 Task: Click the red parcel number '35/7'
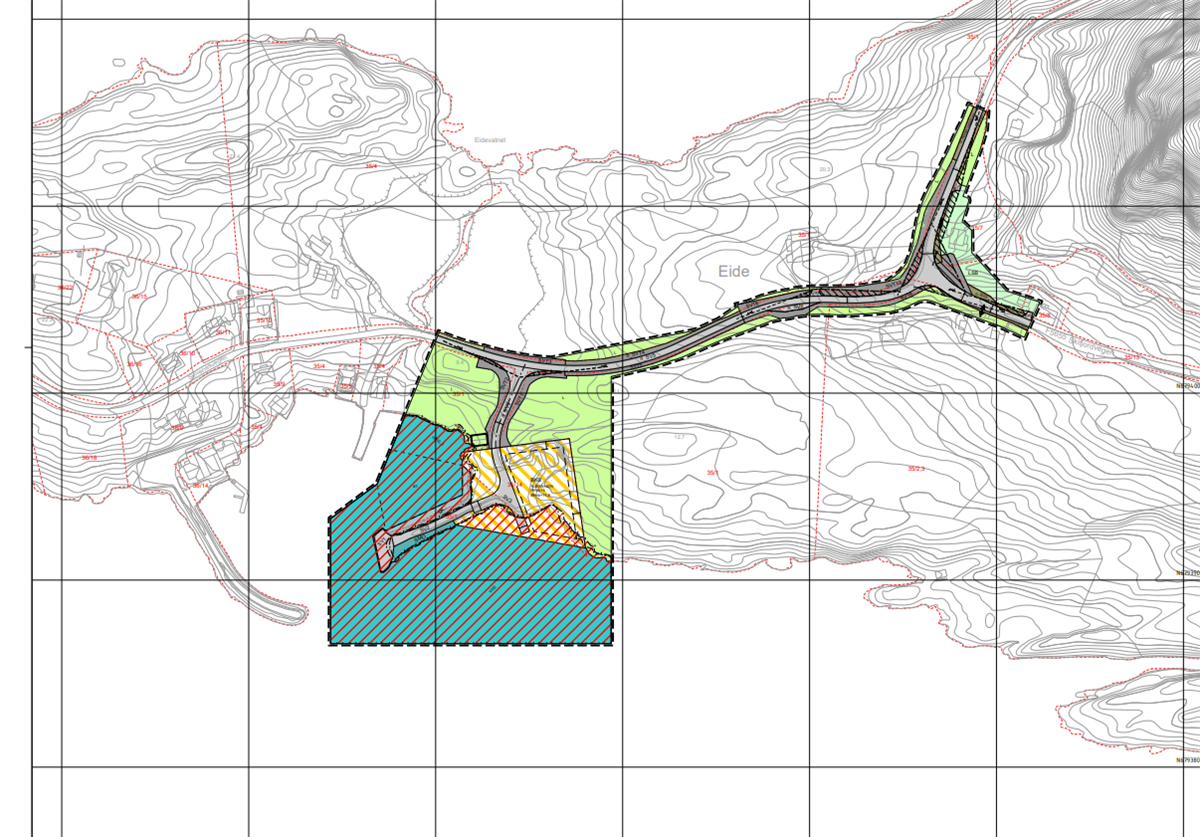pyautogui.click(x=977, y=228)
